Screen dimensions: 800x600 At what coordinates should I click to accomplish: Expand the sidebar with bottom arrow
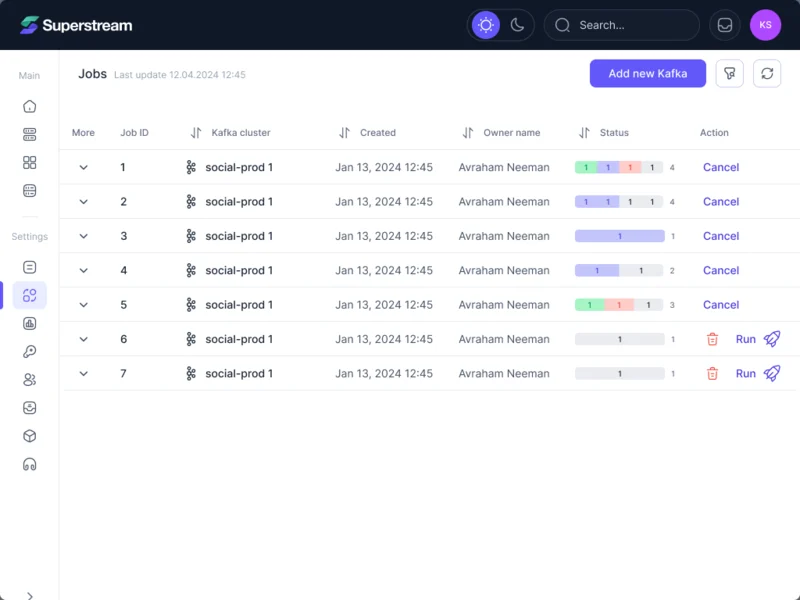point(30,595)
